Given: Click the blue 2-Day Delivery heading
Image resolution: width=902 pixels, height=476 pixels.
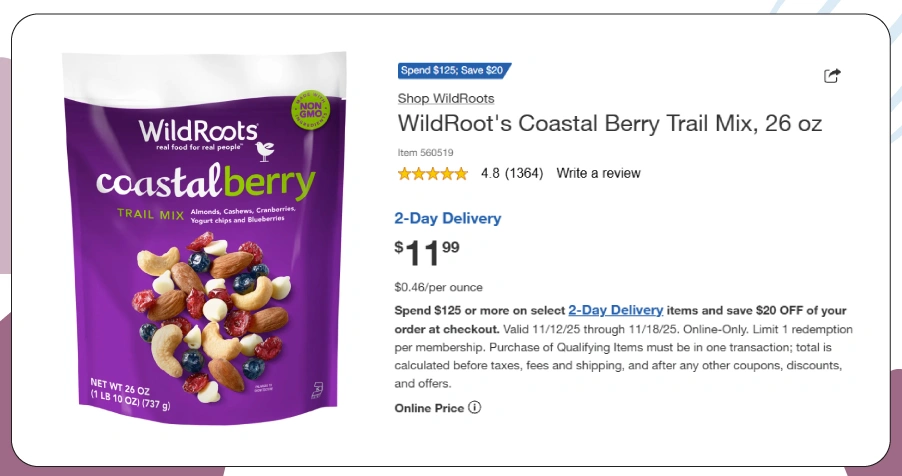Looking at the screenshot, I should click(447, 218).
